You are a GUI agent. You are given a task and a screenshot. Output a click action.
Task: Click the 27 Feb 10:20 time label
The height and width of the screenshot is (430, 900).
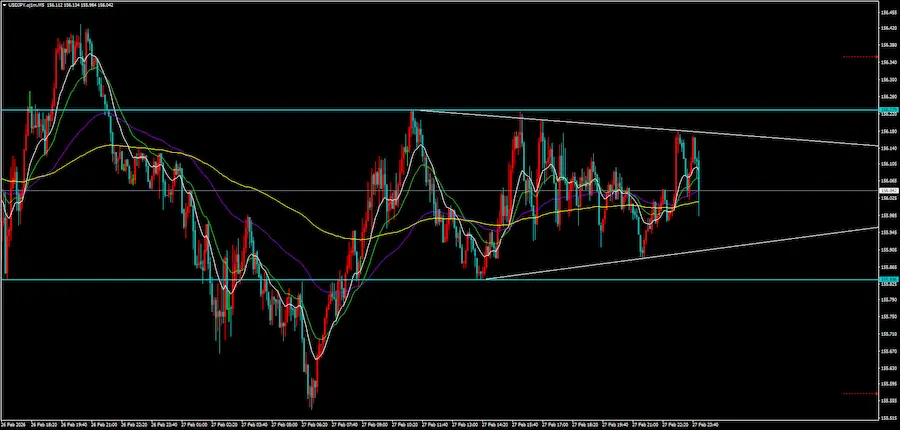point(406,423)
